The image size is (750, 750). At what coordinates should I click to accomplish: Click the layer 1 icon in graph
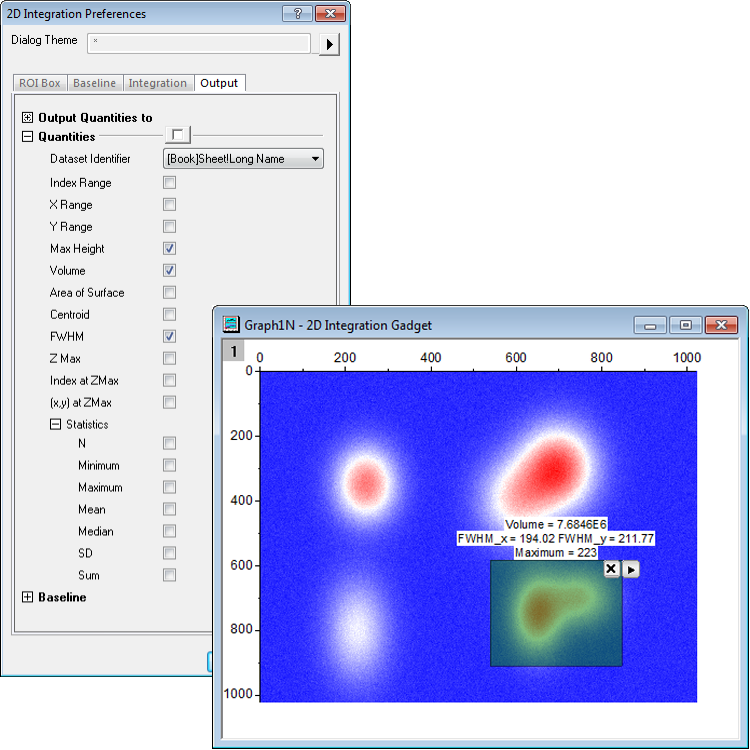tap(232, 350)
